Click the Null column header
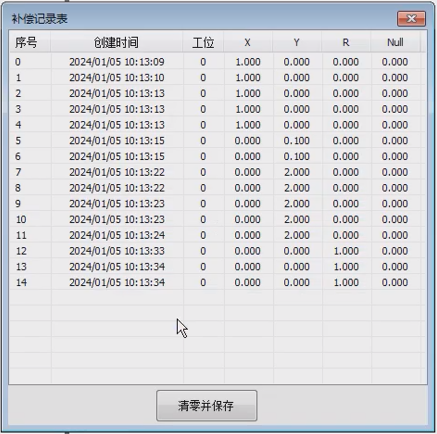 pos(395,42)
